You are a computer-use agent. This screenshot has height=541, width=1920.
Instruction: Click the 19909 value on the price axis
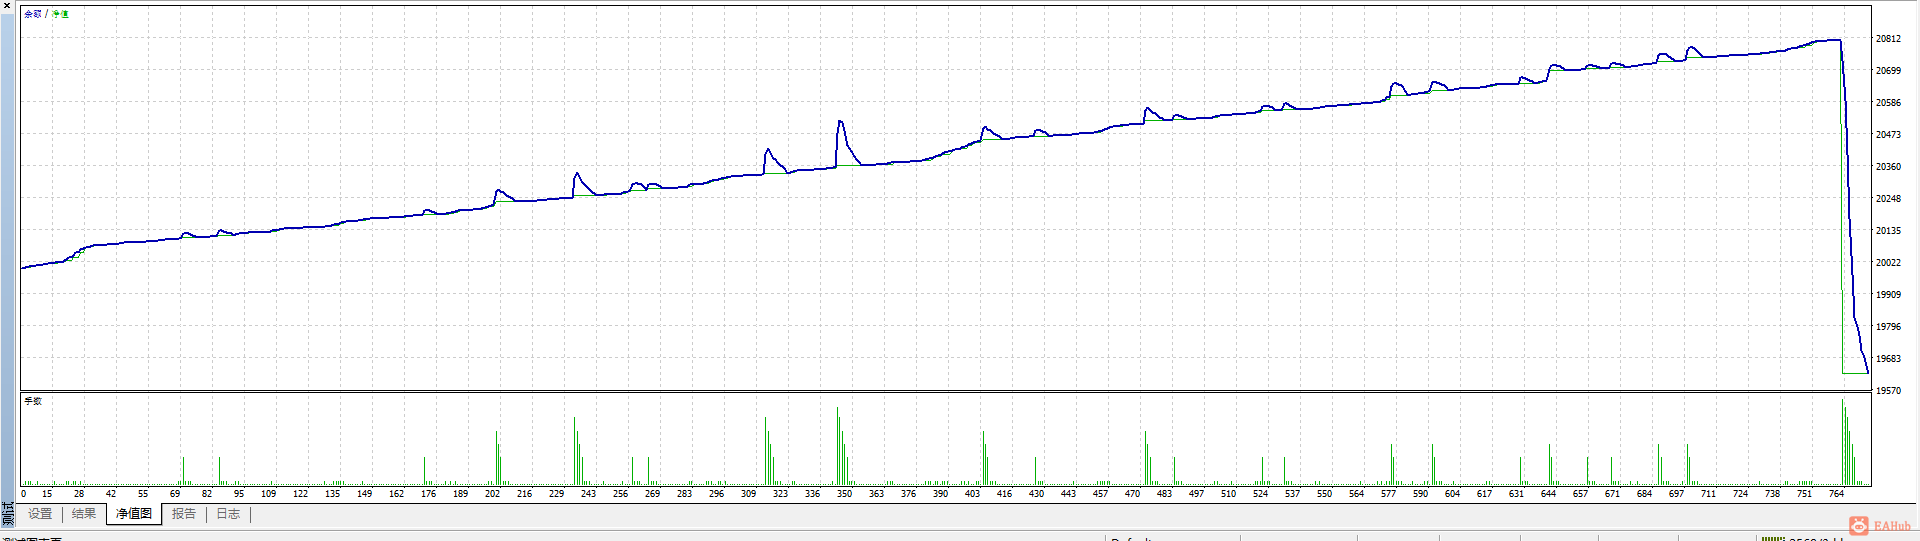pos(1888,295)
